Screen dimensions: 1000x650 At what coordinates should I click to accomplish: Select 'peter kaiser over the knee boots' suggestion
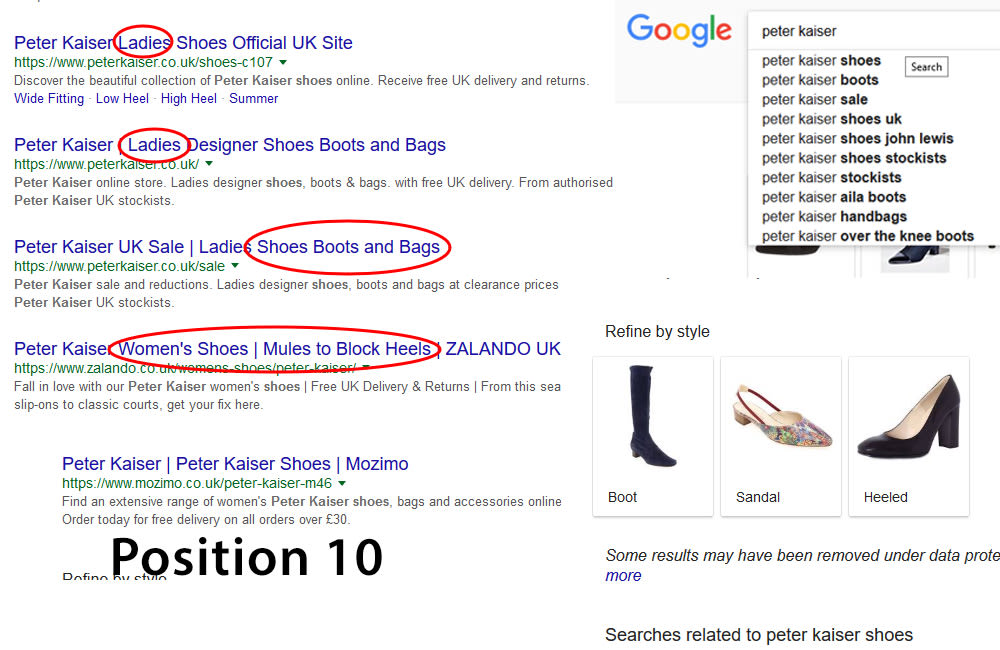coord(867,236)
